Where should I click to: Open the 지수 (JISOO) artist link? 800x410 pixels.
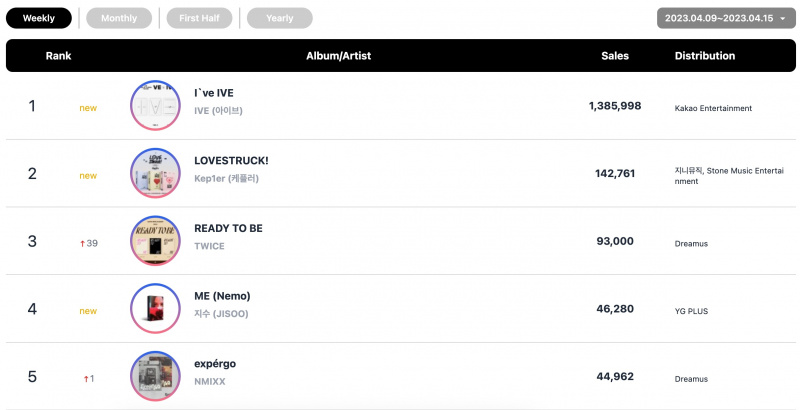coord(221,314)
